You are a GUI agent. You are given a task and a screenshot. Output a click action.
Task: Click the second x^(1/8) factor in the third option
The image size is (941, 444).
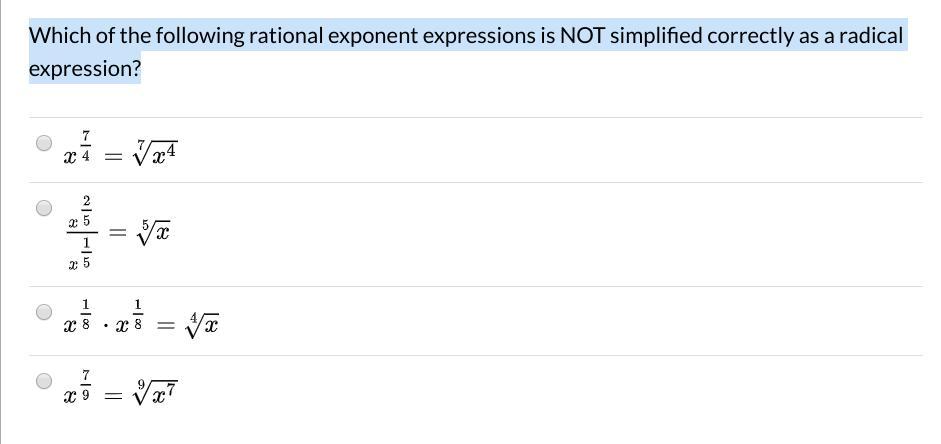128,316
